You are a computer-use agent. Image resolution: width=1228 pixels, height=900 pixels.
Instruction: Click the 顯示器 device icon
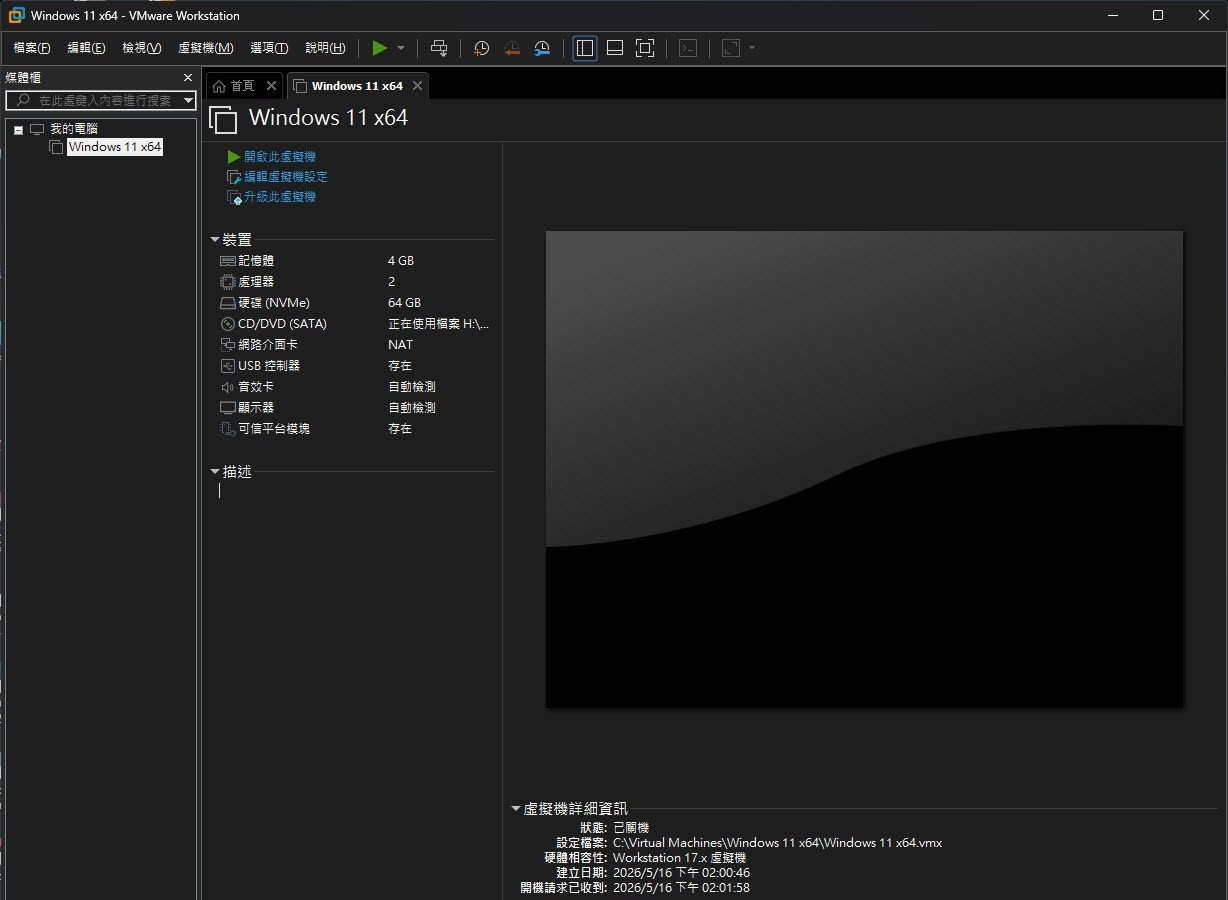pos(228,408)
